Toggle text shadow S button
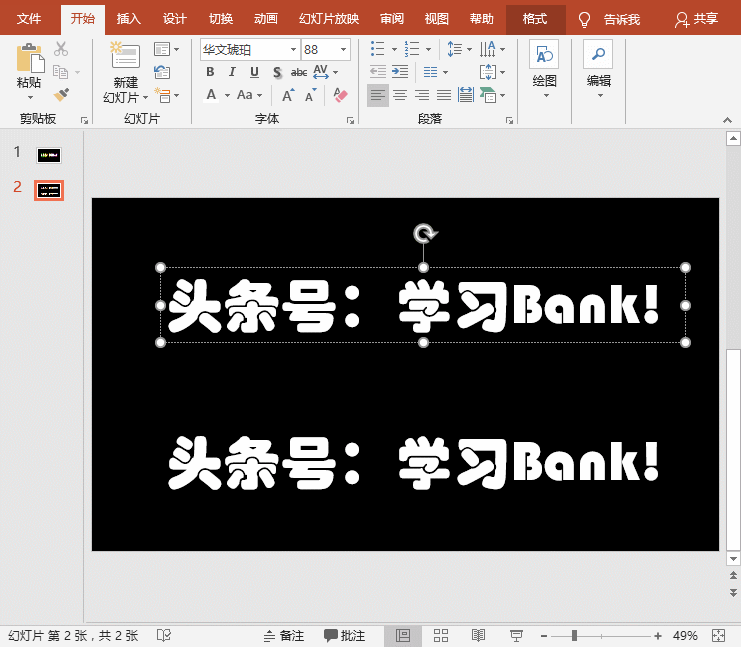 277,72
